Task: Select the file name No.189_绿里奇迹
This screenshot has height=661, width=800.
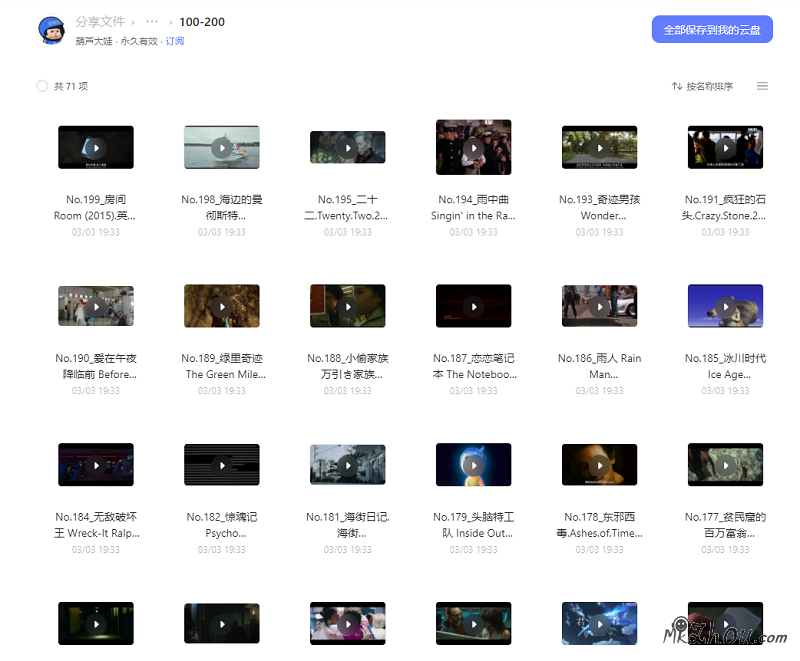Action: click(x=223, y=366)
